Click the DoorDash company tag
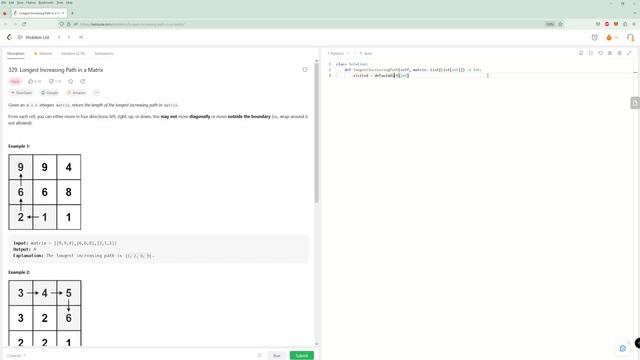Screen dimensions: 640x360 [x=21, y=93]
